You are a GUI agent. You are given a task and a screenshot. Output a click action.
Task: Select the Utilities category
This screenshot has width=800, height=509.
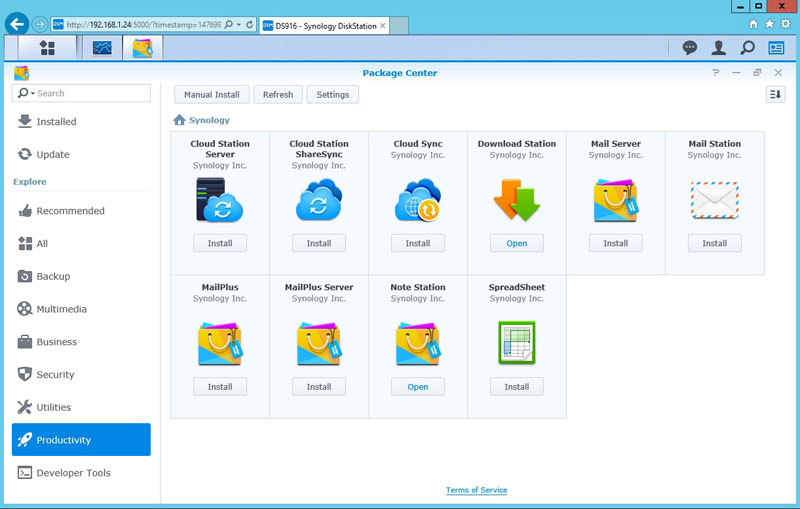pos(81,407)
